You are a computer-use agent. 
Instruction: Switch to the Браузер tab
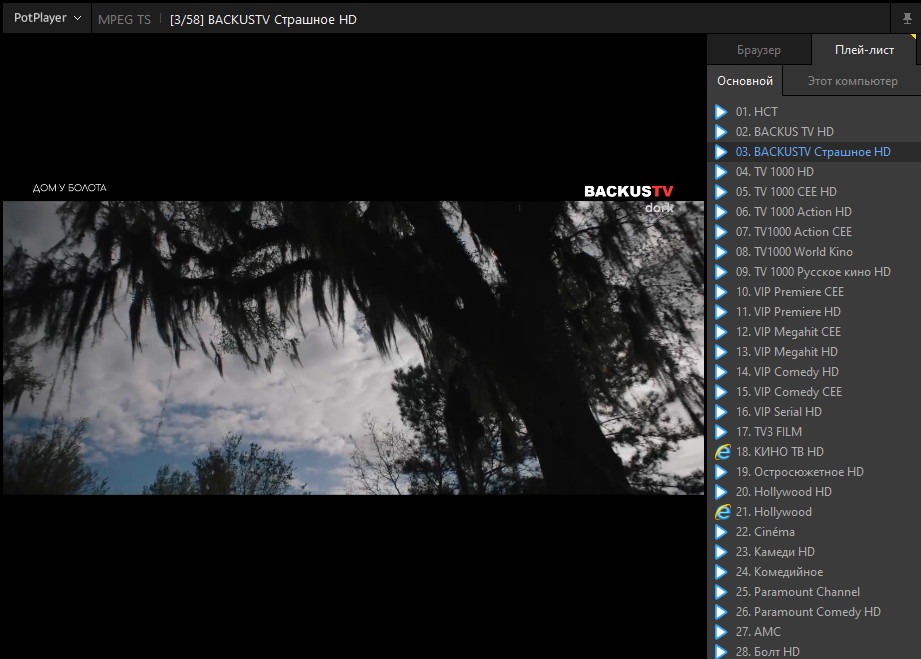[758, 50]
